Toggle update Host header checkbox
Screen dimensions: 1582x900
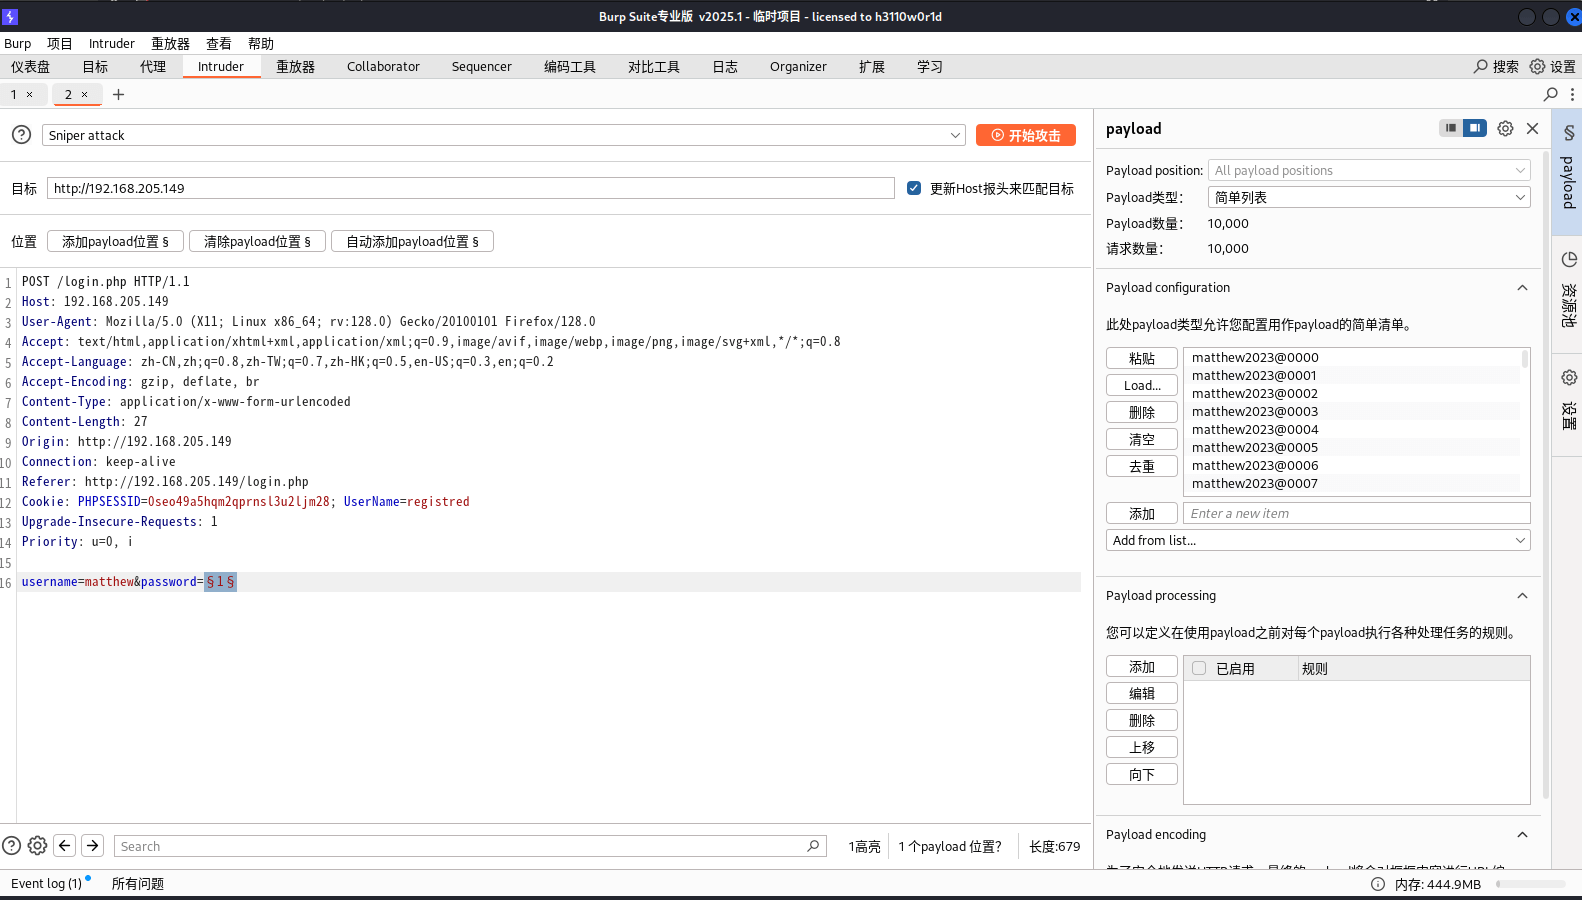(914, 188)
